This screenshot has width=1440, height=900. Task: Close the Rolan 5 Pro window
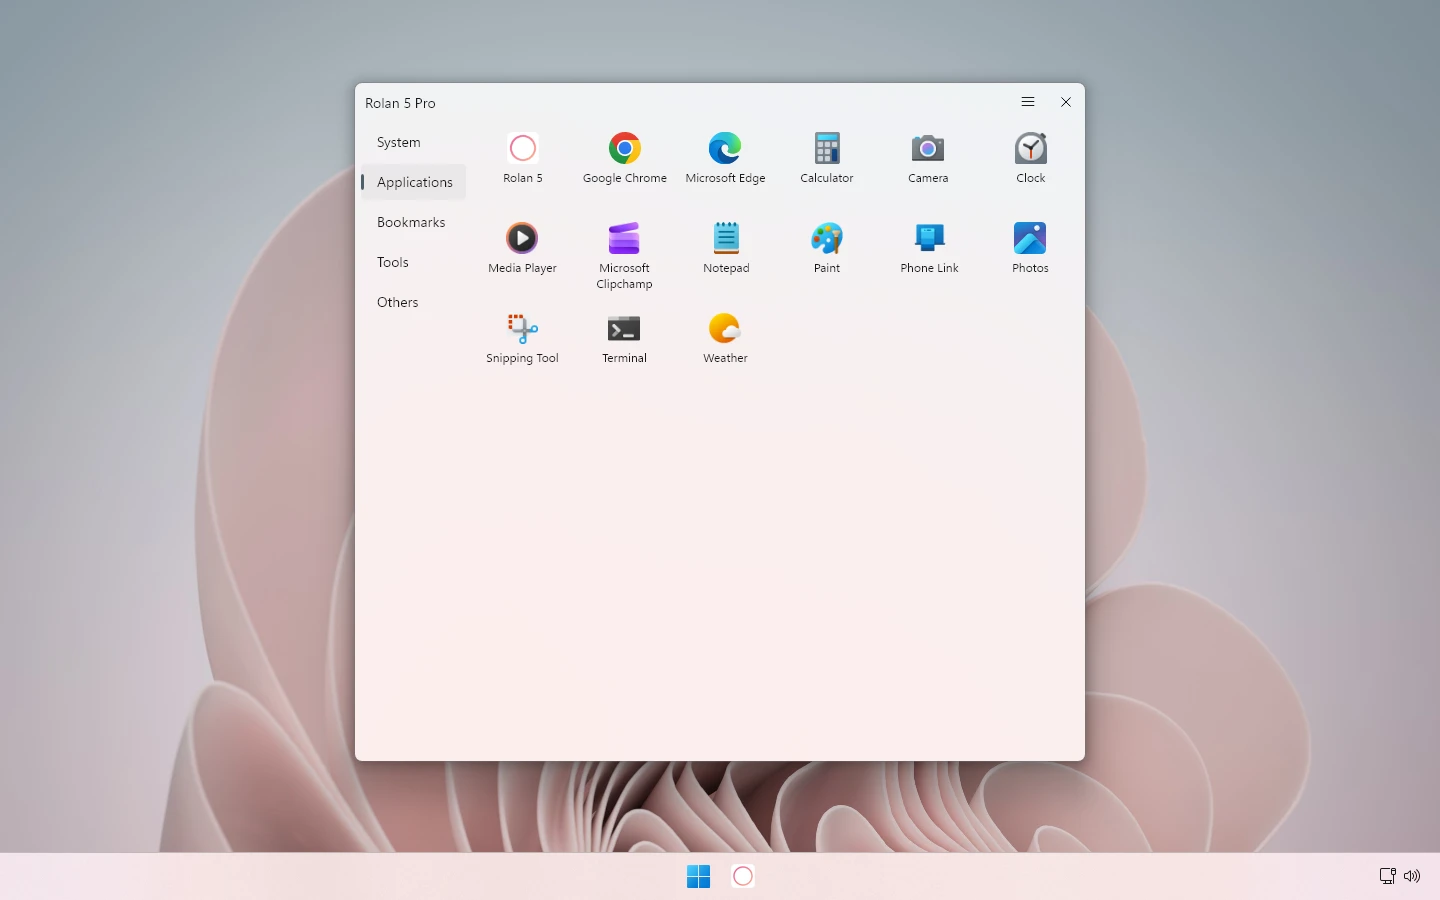1066,102
